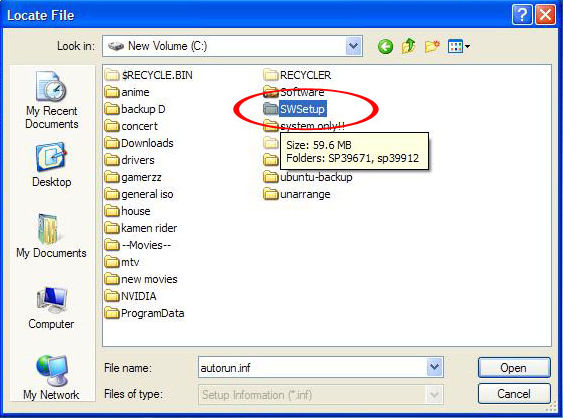Screen dimensions: 563x418
Task: Click the Cancel button
Action: 514,394
